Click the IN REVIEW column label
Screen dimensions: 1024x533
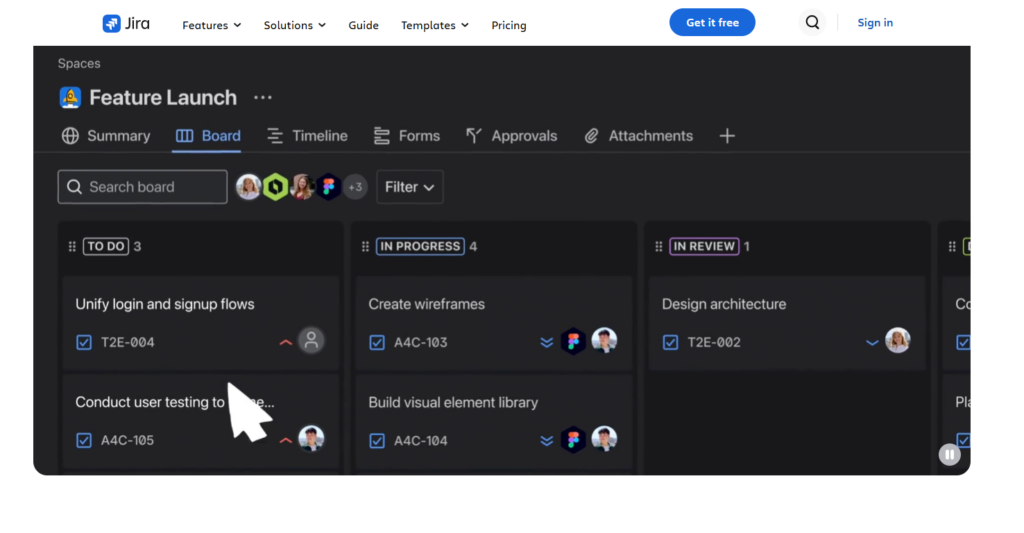coord(704,246)
